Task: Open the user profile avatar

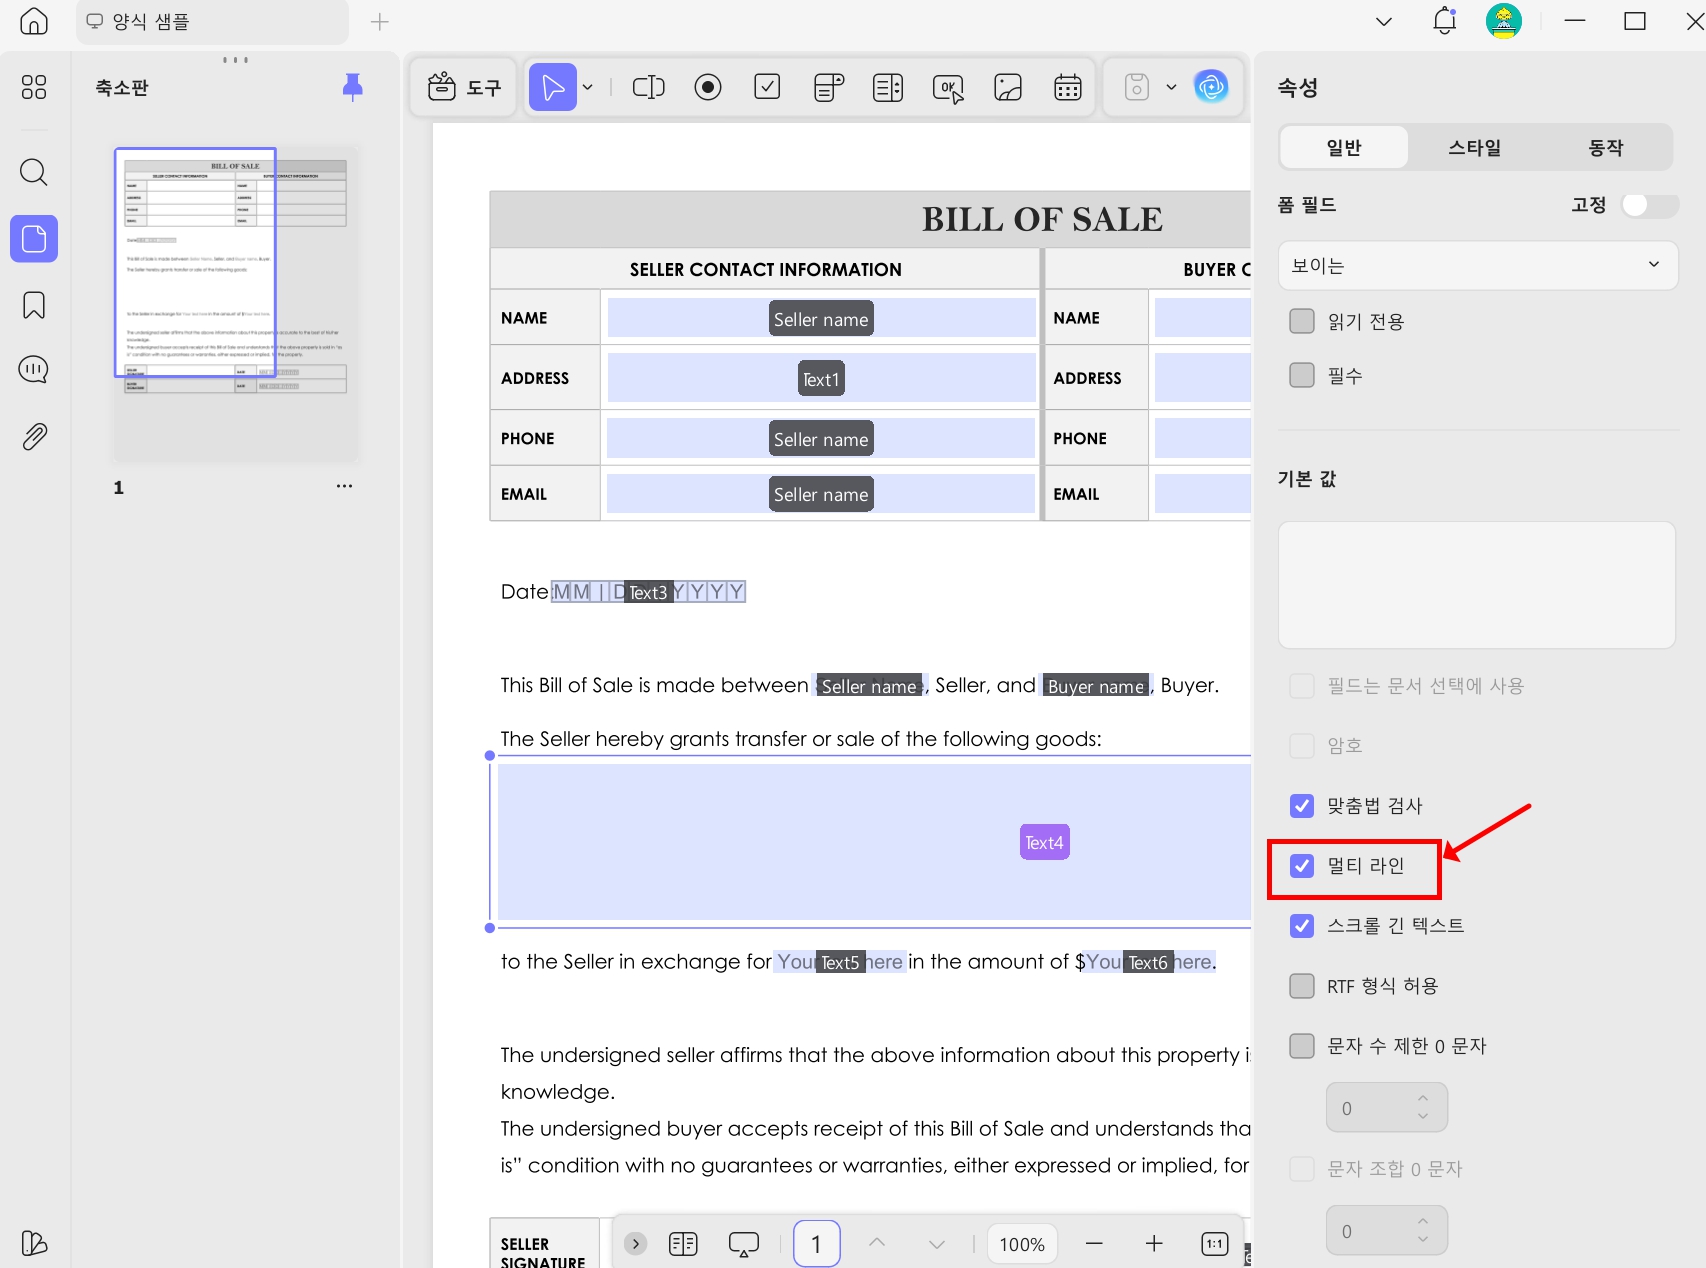Action: point(1503,21)
